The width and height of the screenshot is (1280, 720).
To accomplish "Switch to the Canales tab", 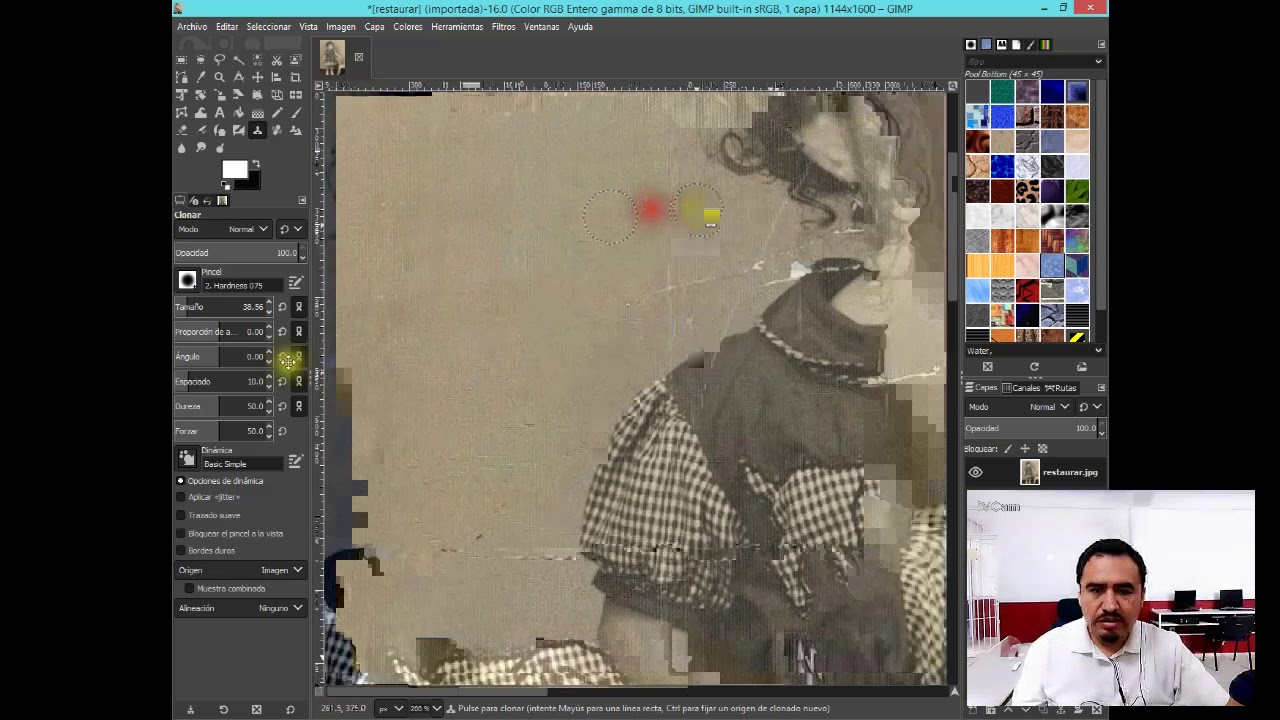I will tap(1020, 388).
